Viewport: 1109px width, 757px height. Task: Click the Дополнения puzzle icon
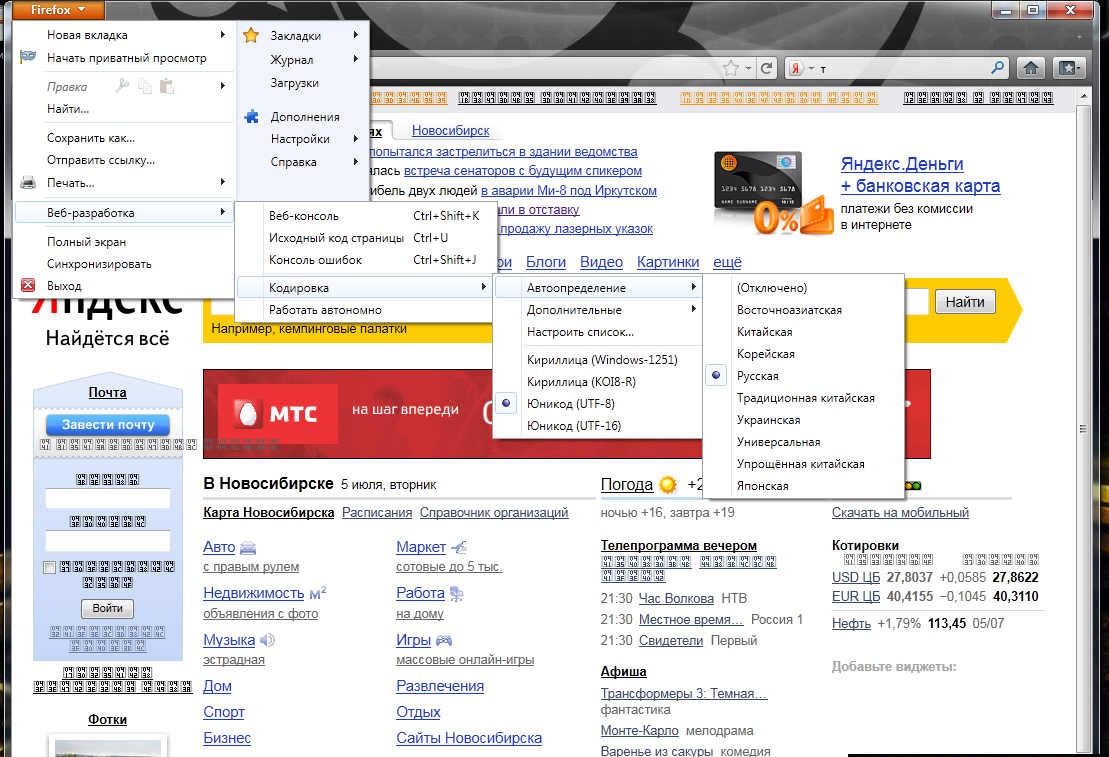tap(252, 117)
